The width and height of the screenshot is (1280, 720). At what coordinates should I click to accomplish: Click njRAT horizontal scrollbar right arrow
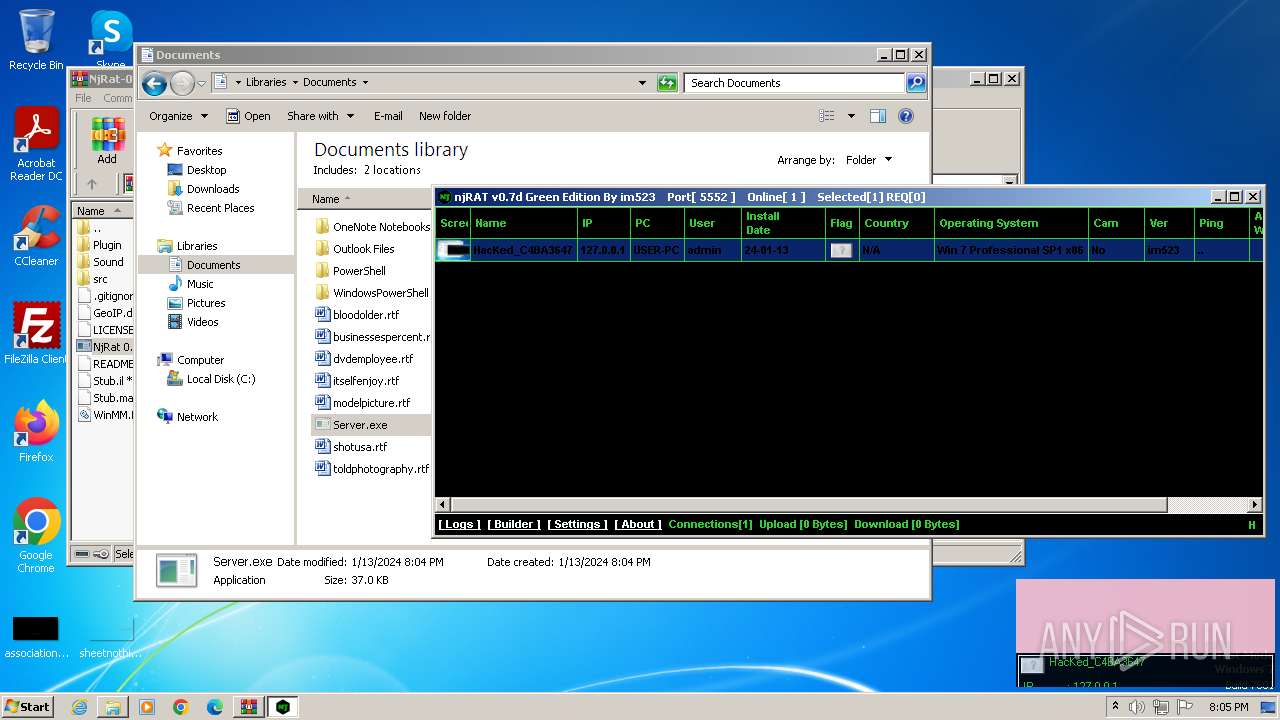[x=1255, y=505]
